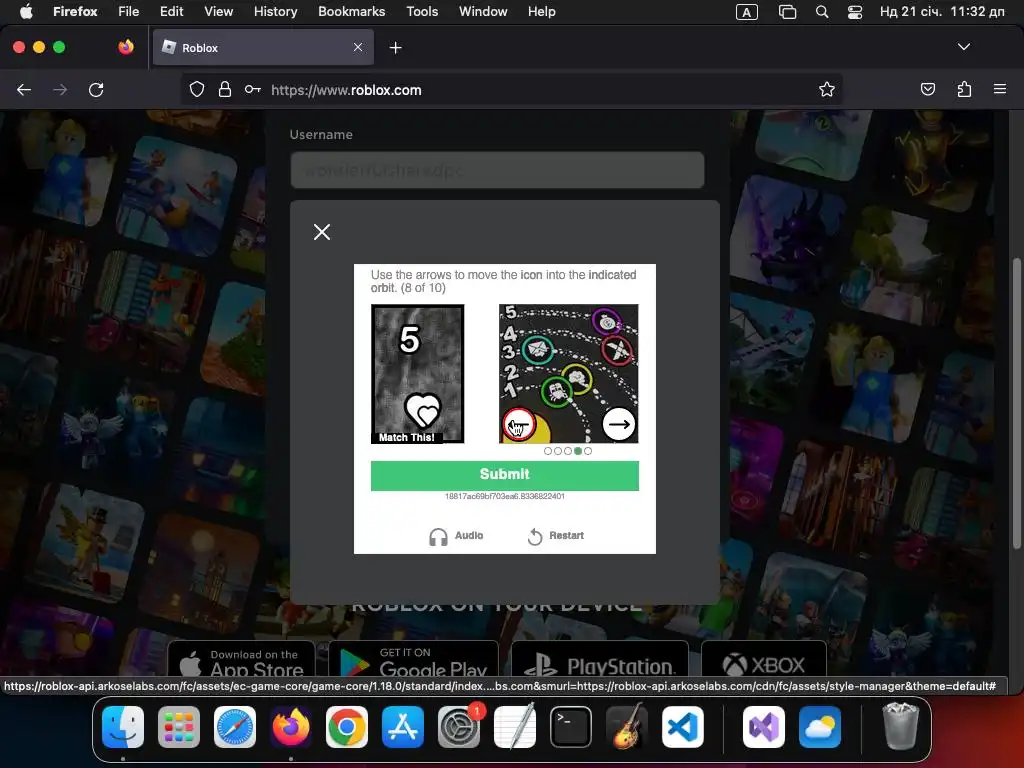This screenshot has width=1024, height=768.
Task: Switch keyboard input source indicator
Action: (x=746, y=12)
